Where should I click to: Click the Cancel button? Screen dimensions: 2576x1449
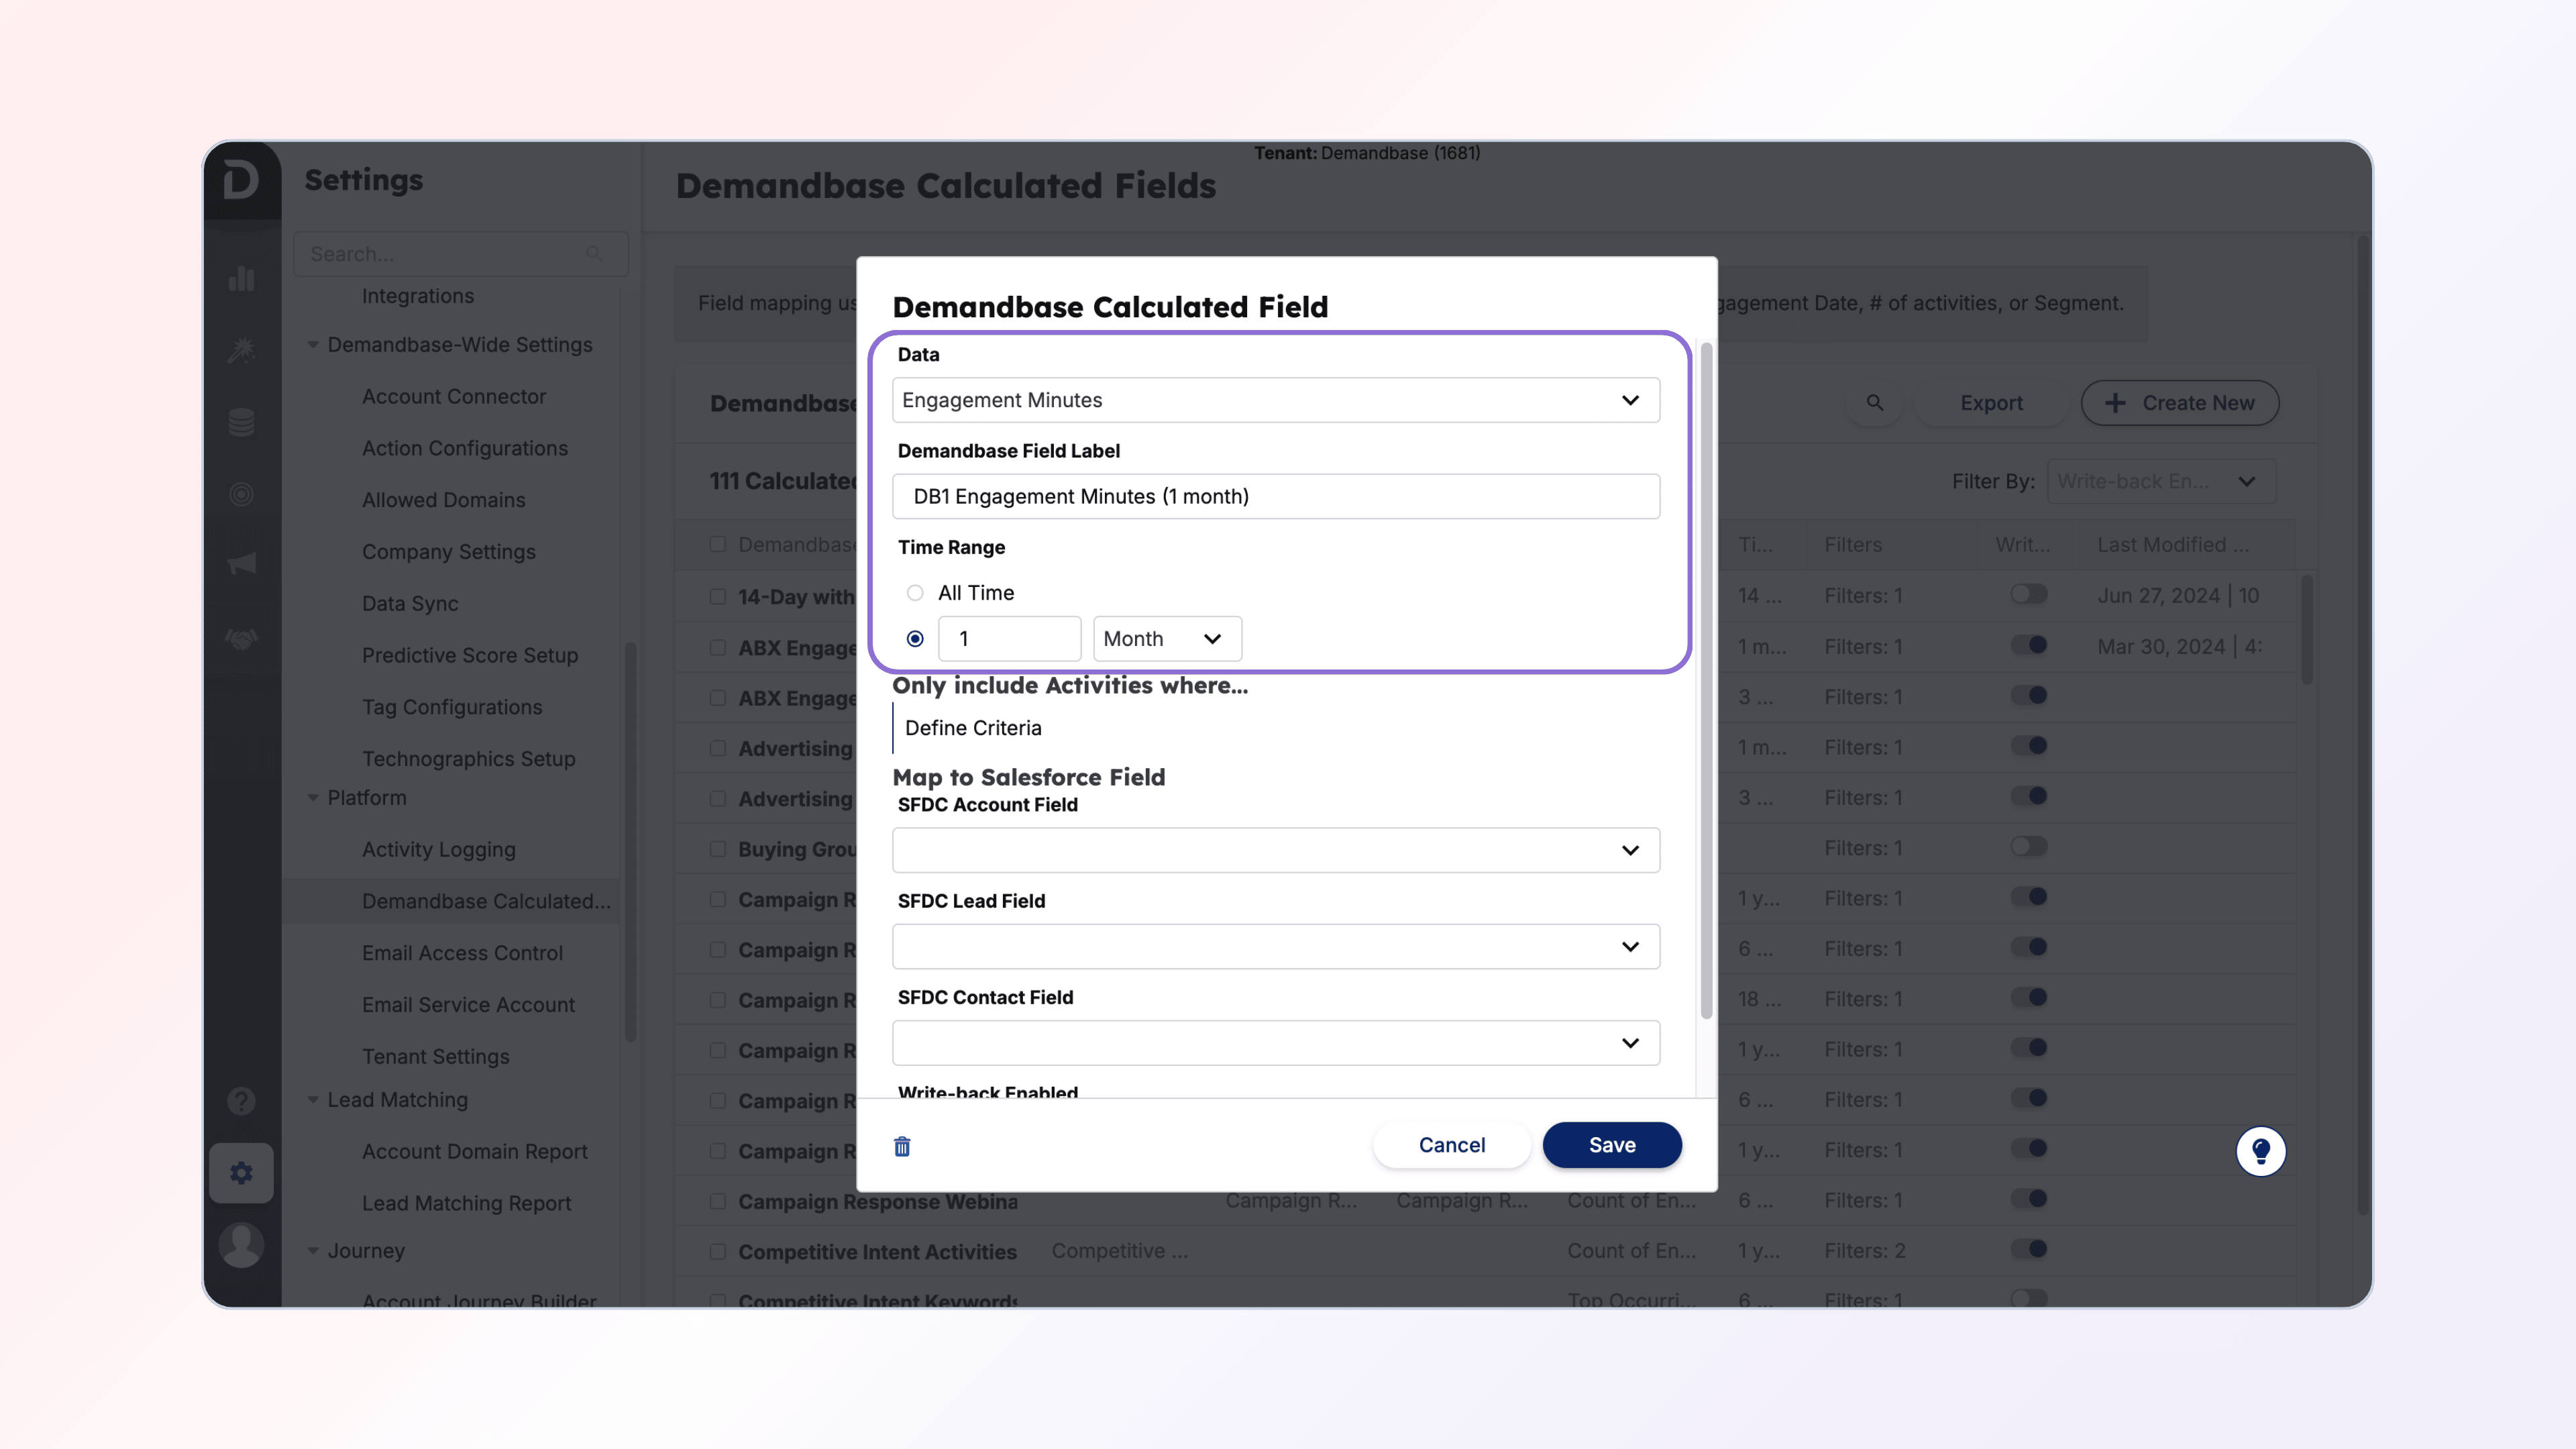pyautogui.click(x=1451, y=1145)
